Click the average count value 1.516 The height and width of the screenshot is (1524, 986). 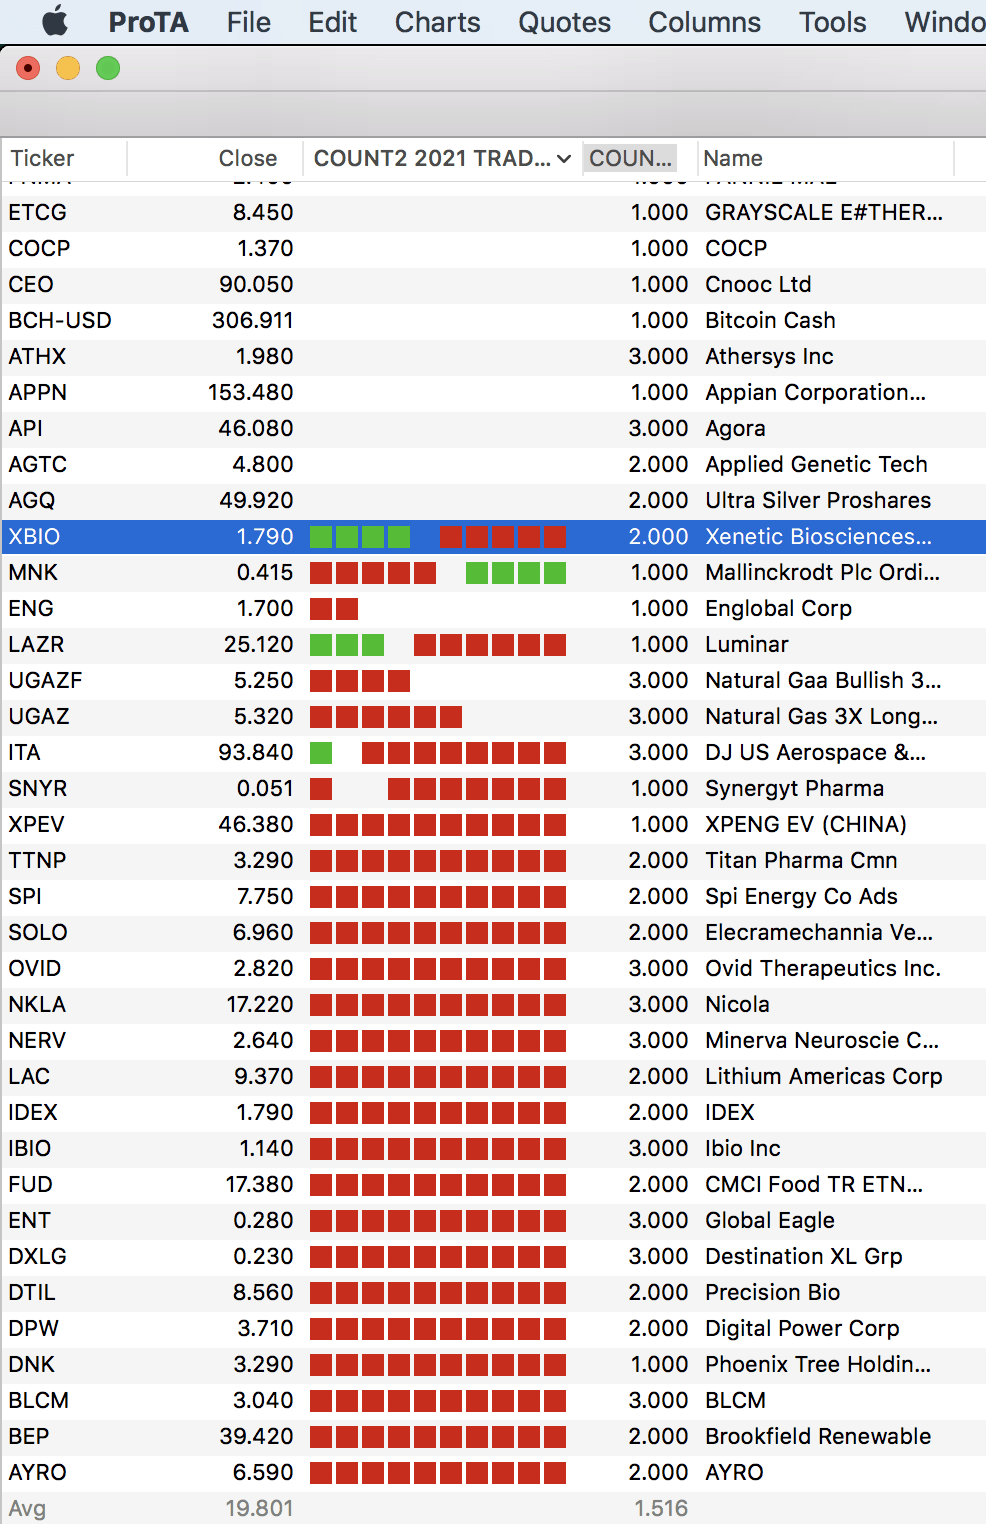661,1508
